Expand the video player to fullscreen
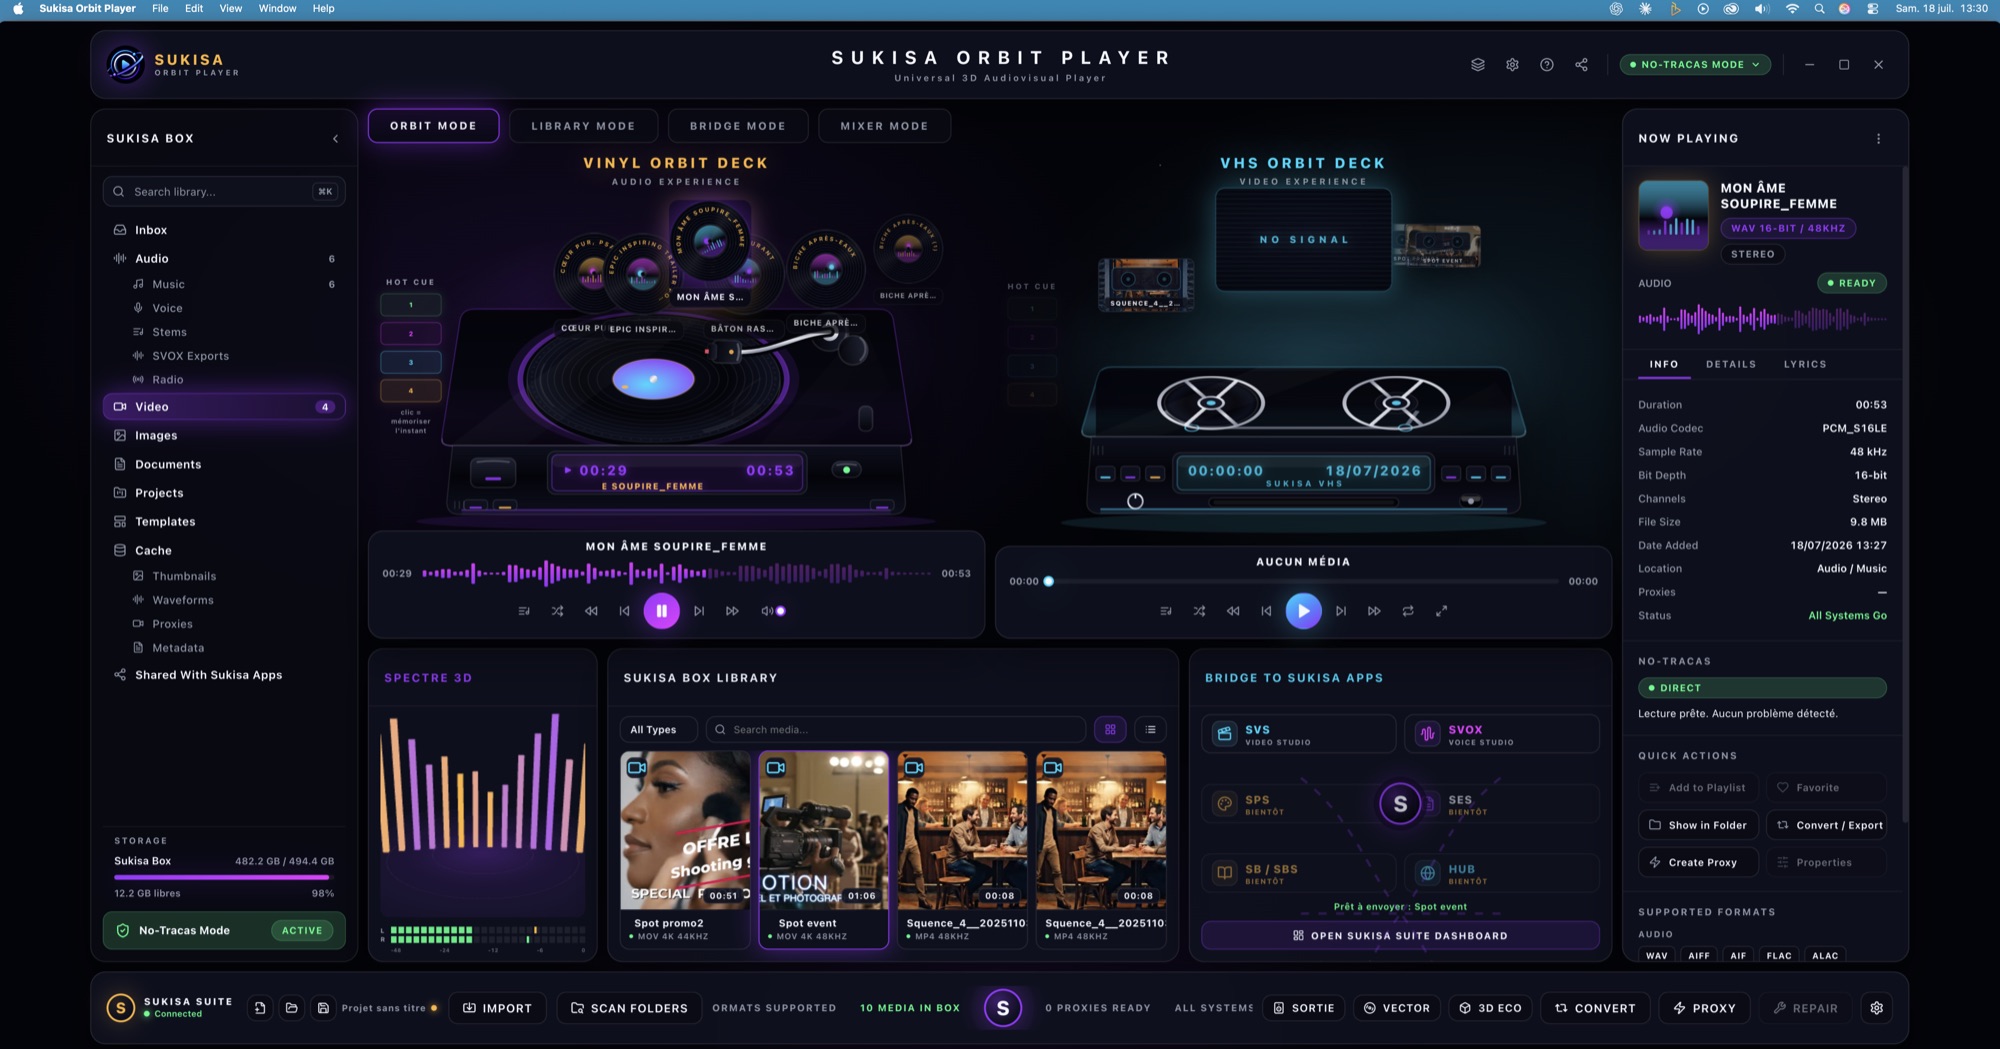Image resolution: width=2000 pixels, height=1049 pixels. (1441, 611)
